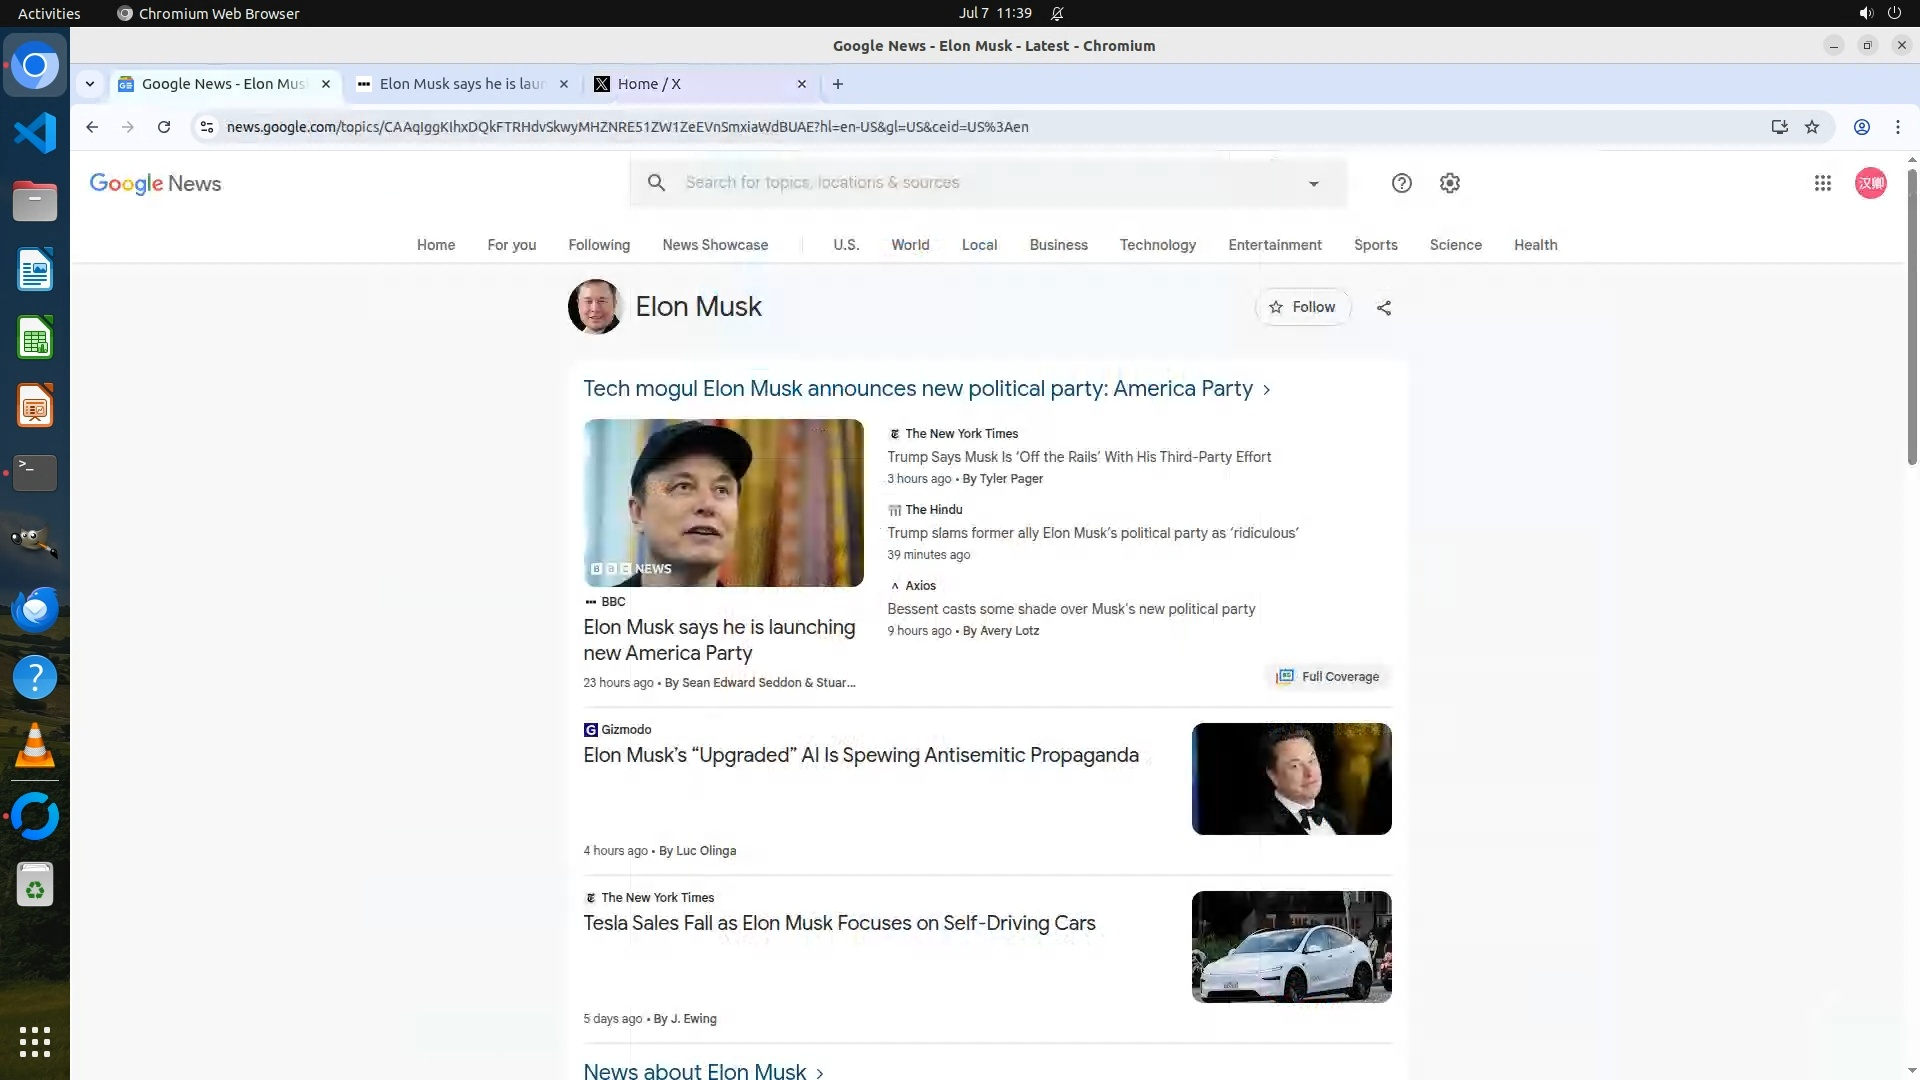Click the search magnifier icon
This screenshot has width=1920, height=1080.
tap(656, 183)
